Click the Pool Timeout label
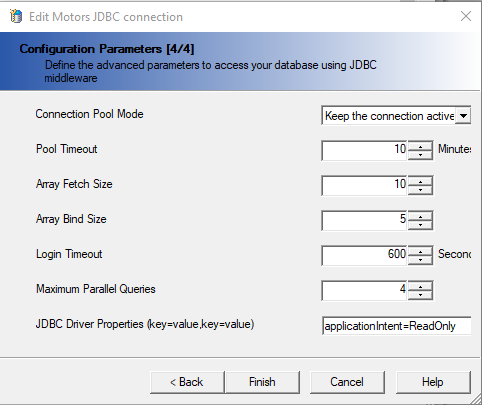This screenshot has width=482, height=405. pos(67,149)
